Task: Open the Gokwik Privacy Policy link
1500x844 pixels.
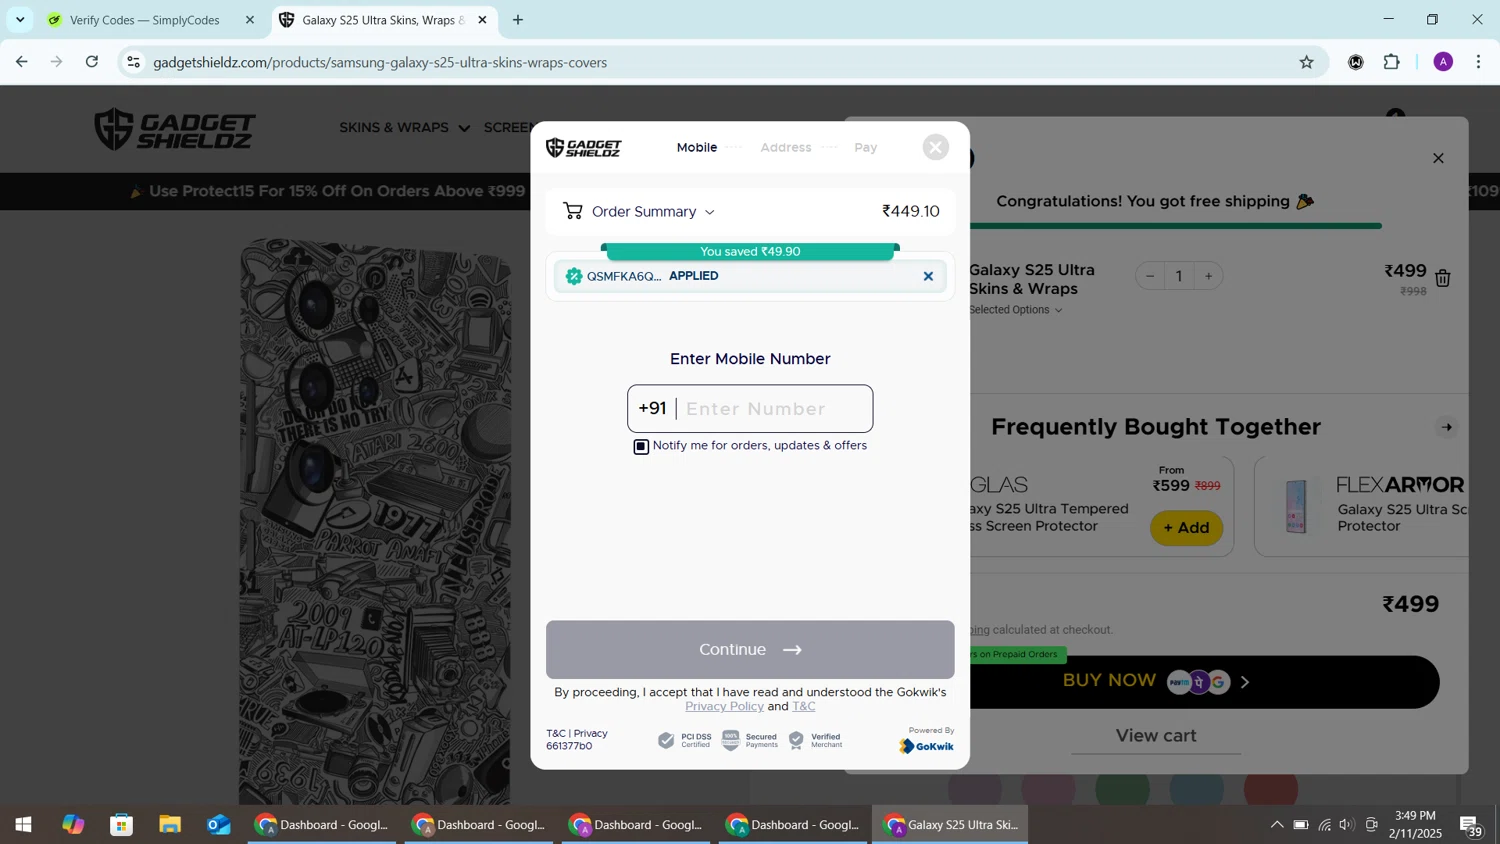Action: point(724,707)
